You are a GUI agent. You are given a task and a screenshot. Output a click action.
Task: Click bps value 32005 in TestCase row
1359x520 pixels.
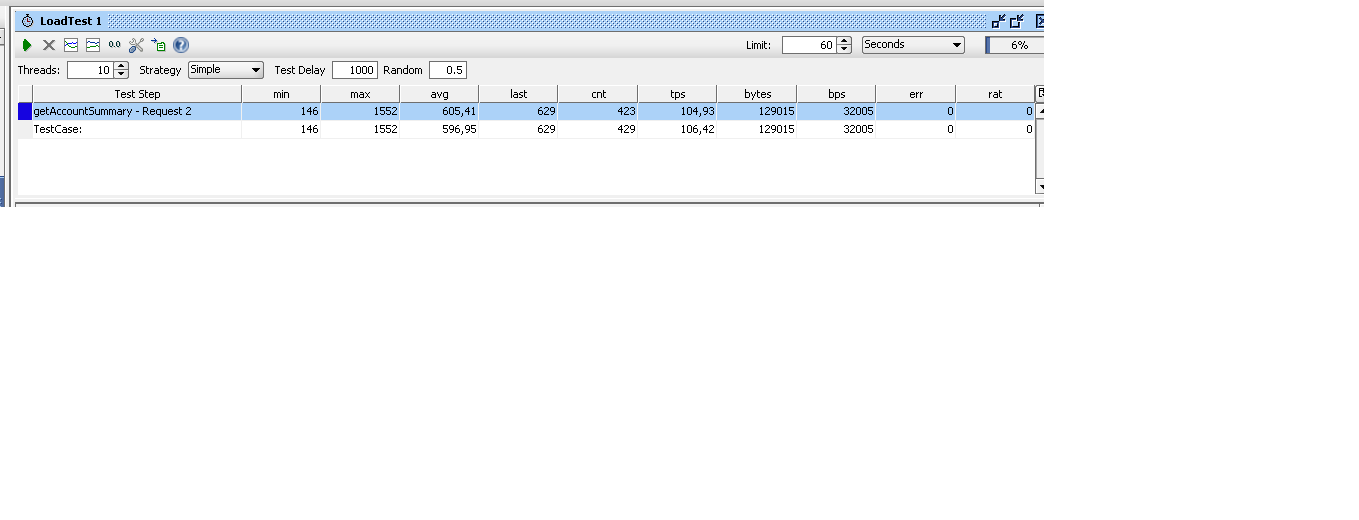pyautogui.click(x=858, y=129)
